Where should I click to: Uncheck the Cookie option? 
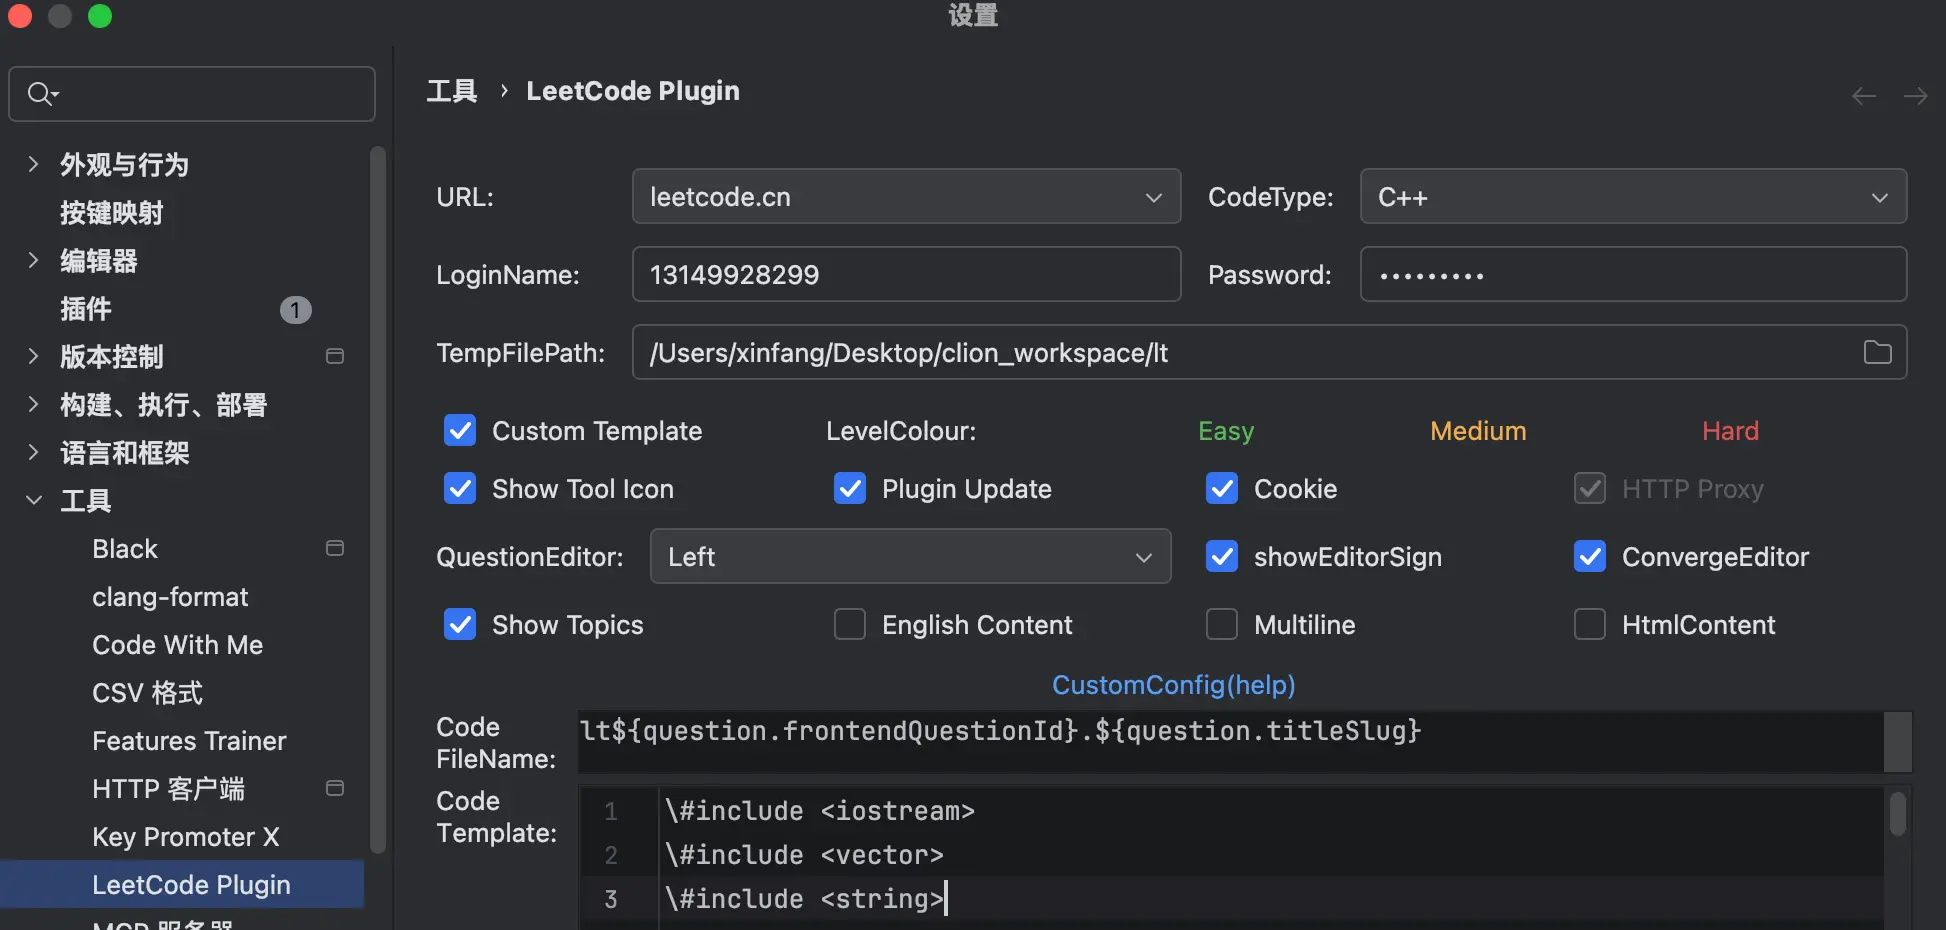click(x=1222, y=489)
